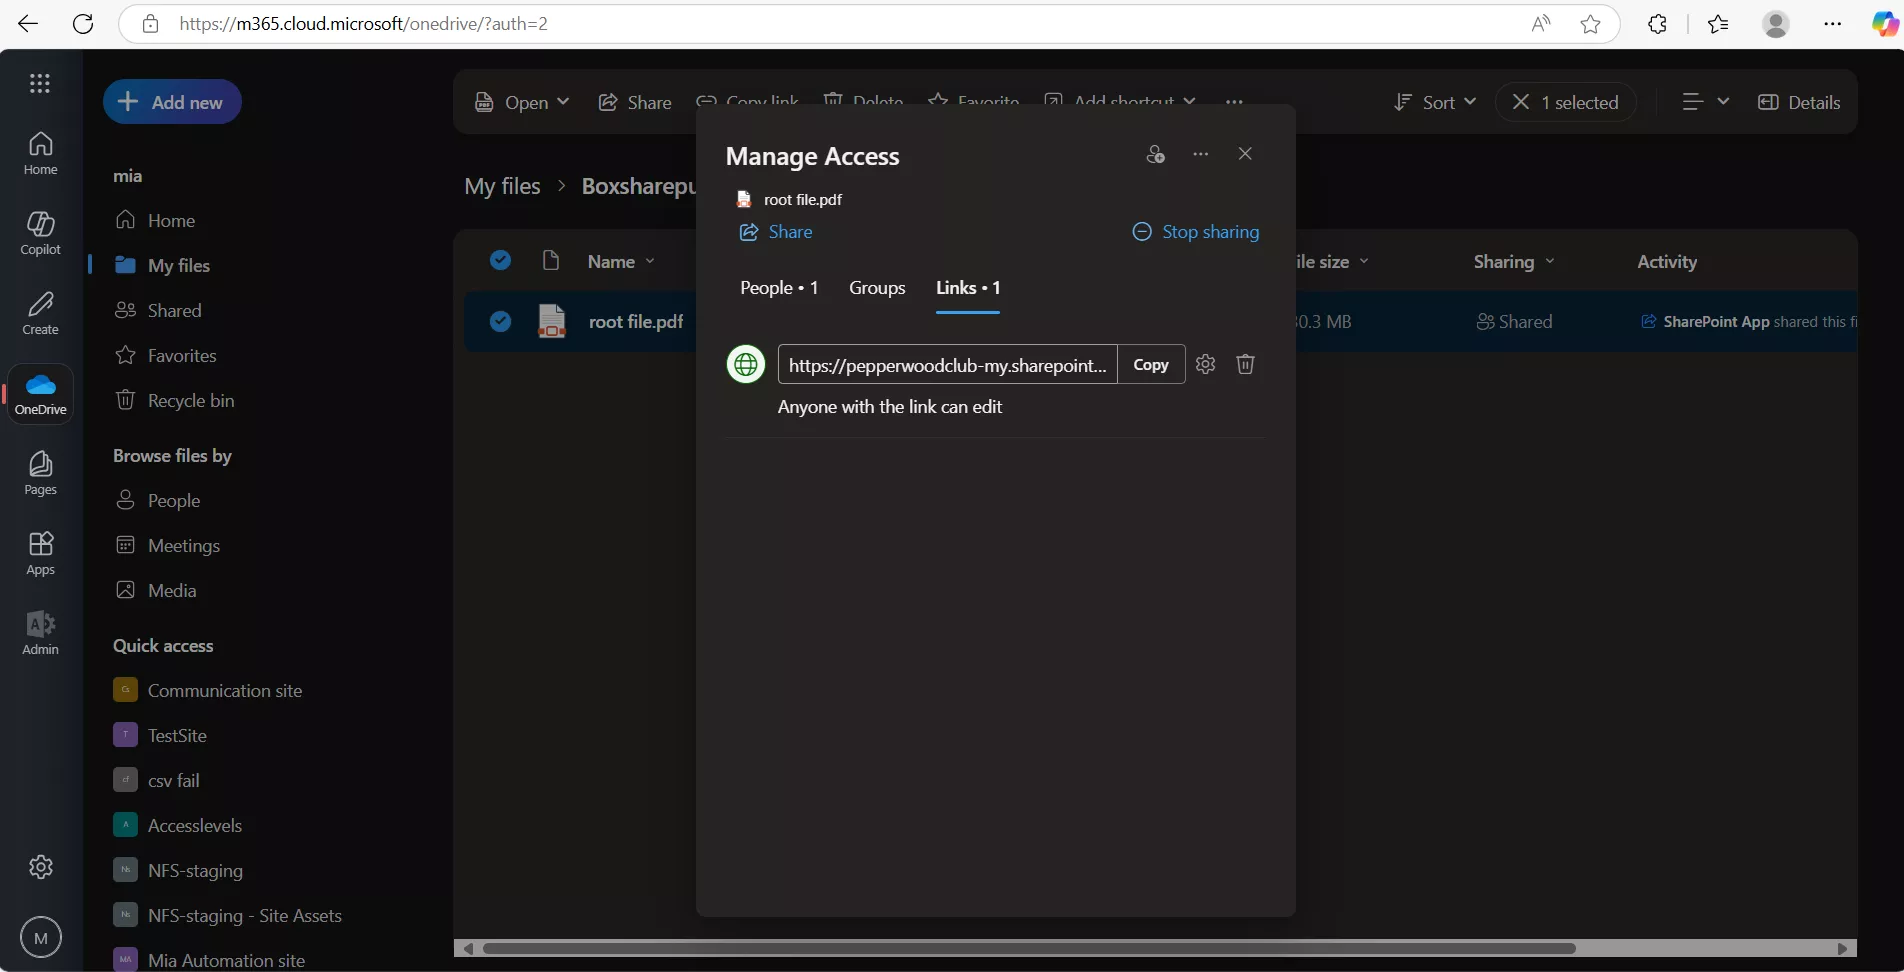Click the Read aloud icon in address bar
Viewport: 1904px width, 972px height.
(1541, 24)
